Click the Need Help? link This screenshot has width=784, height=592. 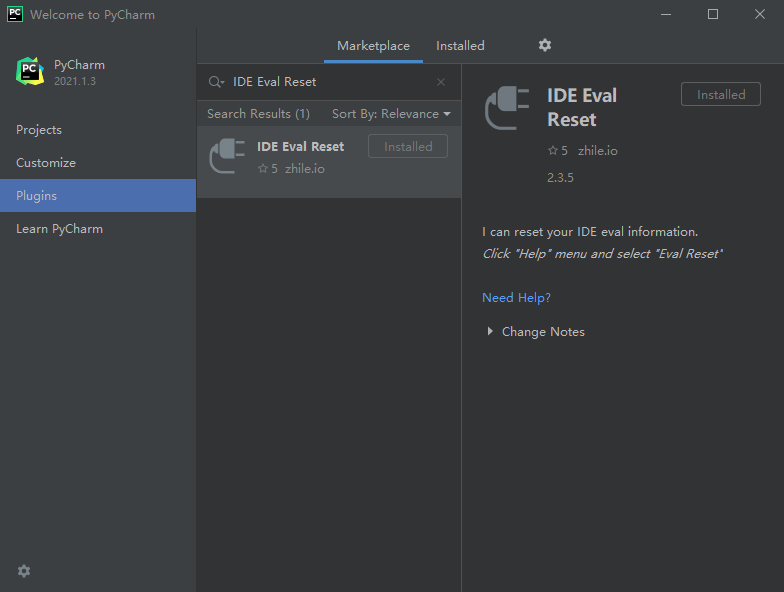tap(516, 298)
